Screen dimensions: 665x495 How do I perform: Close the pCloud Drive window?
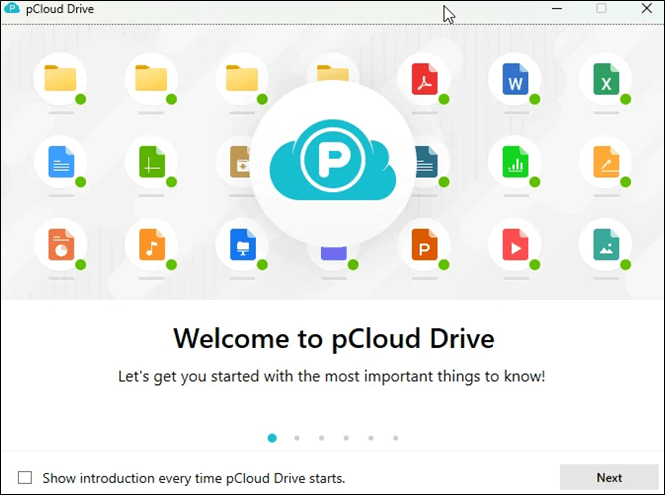pos(646,8)
